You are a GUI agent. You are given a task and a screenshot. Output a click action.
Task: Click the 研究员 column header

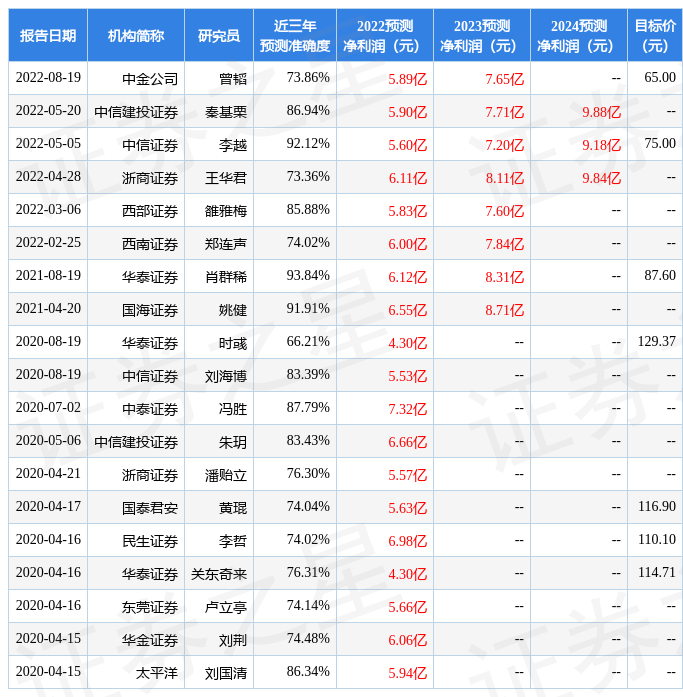click(219, 35)
